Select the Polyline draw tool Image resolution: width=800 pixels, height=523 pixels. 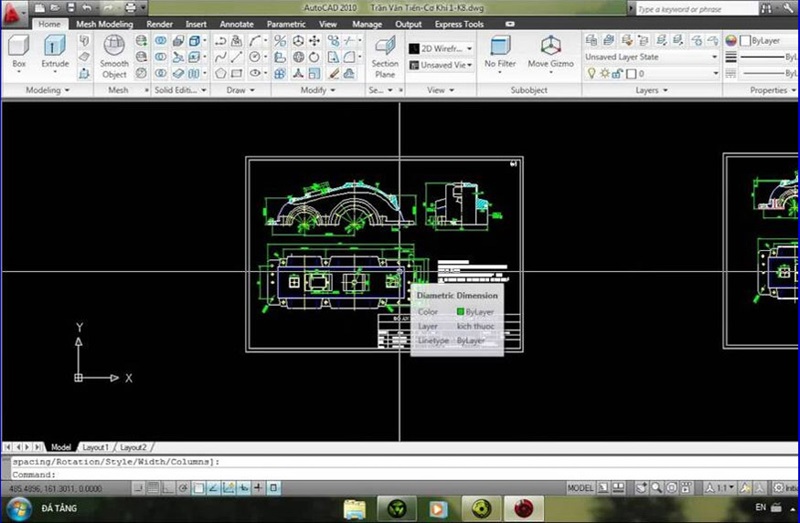pos(220,40)
